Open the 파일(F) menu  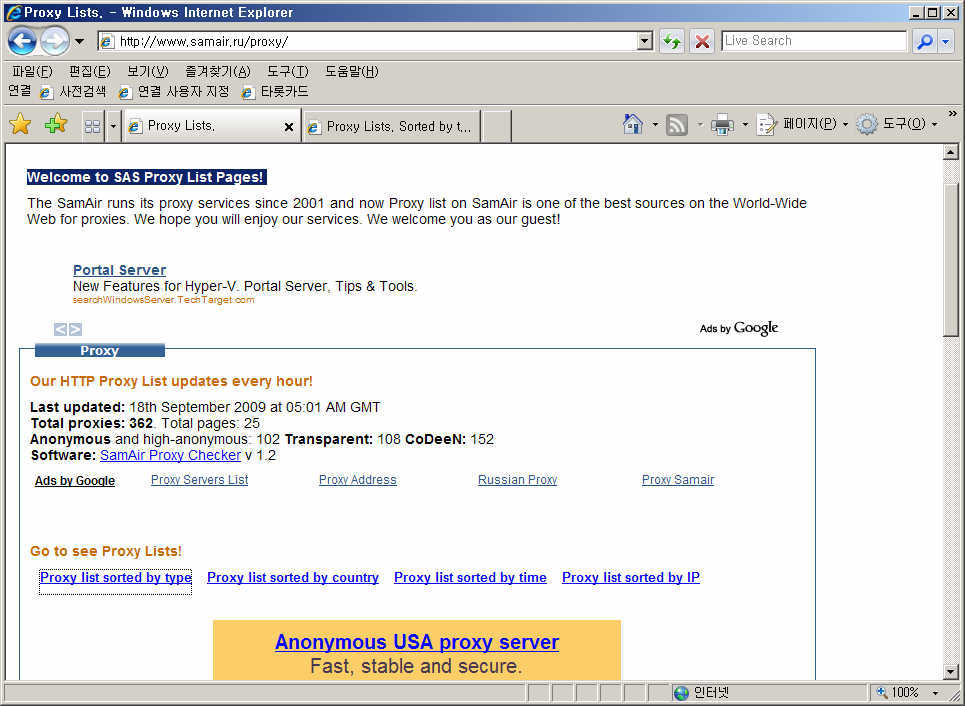click(x=32, y=71)
